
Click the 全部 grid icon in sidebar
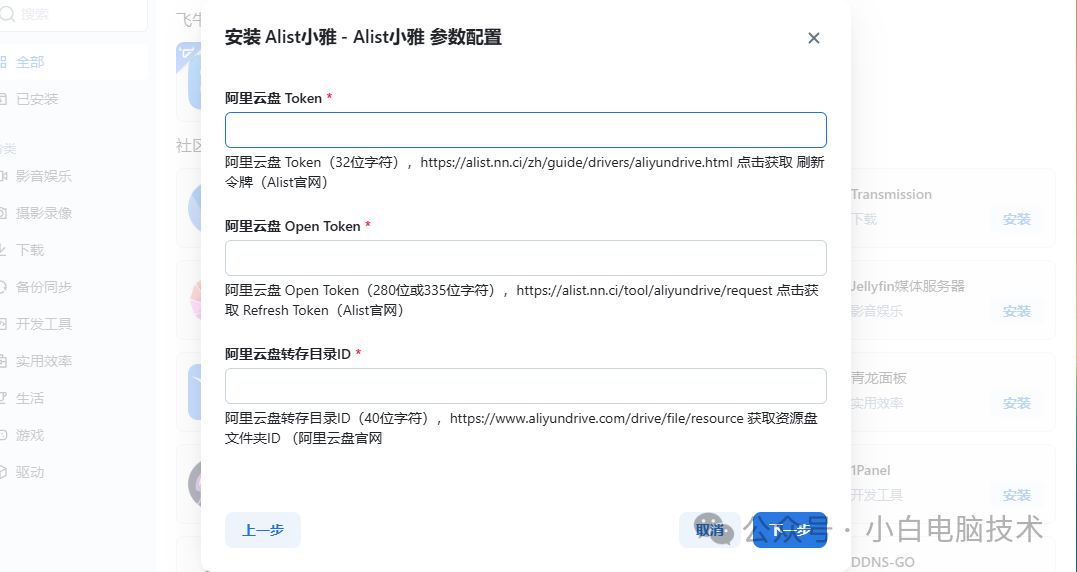click(2, 62)
